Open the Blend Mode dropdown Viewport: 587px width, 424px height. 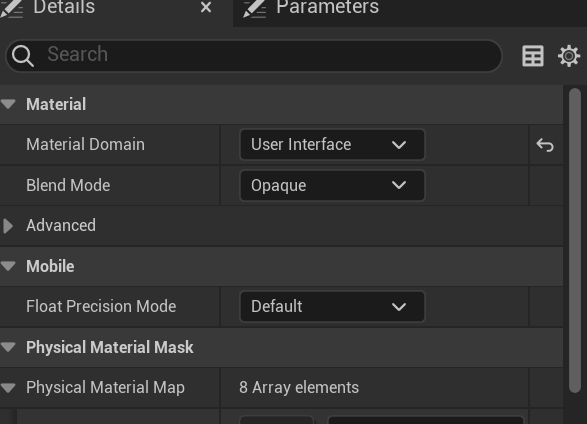click(x=332, y=185)
